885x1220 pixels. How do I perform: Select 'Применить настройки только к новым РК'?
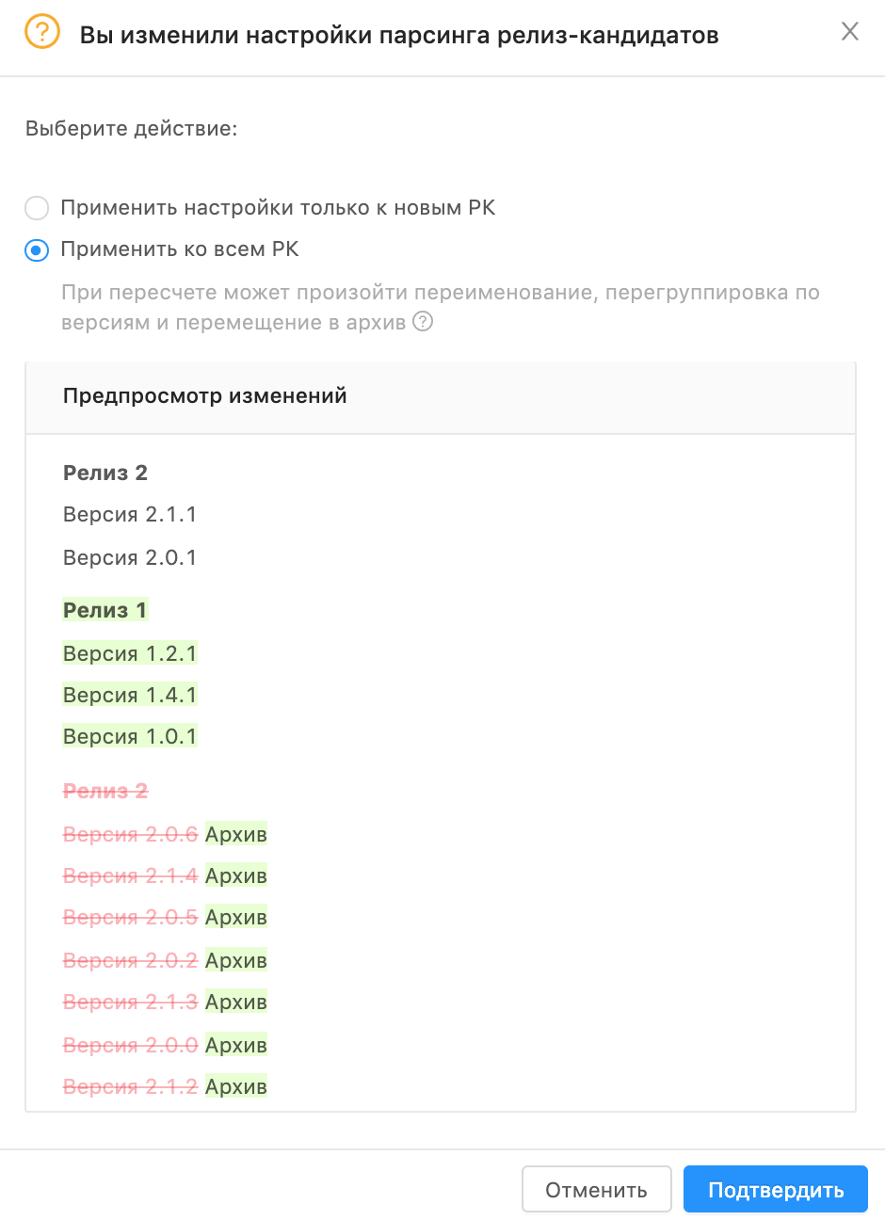pyautogui.click(x=37, y=208)
